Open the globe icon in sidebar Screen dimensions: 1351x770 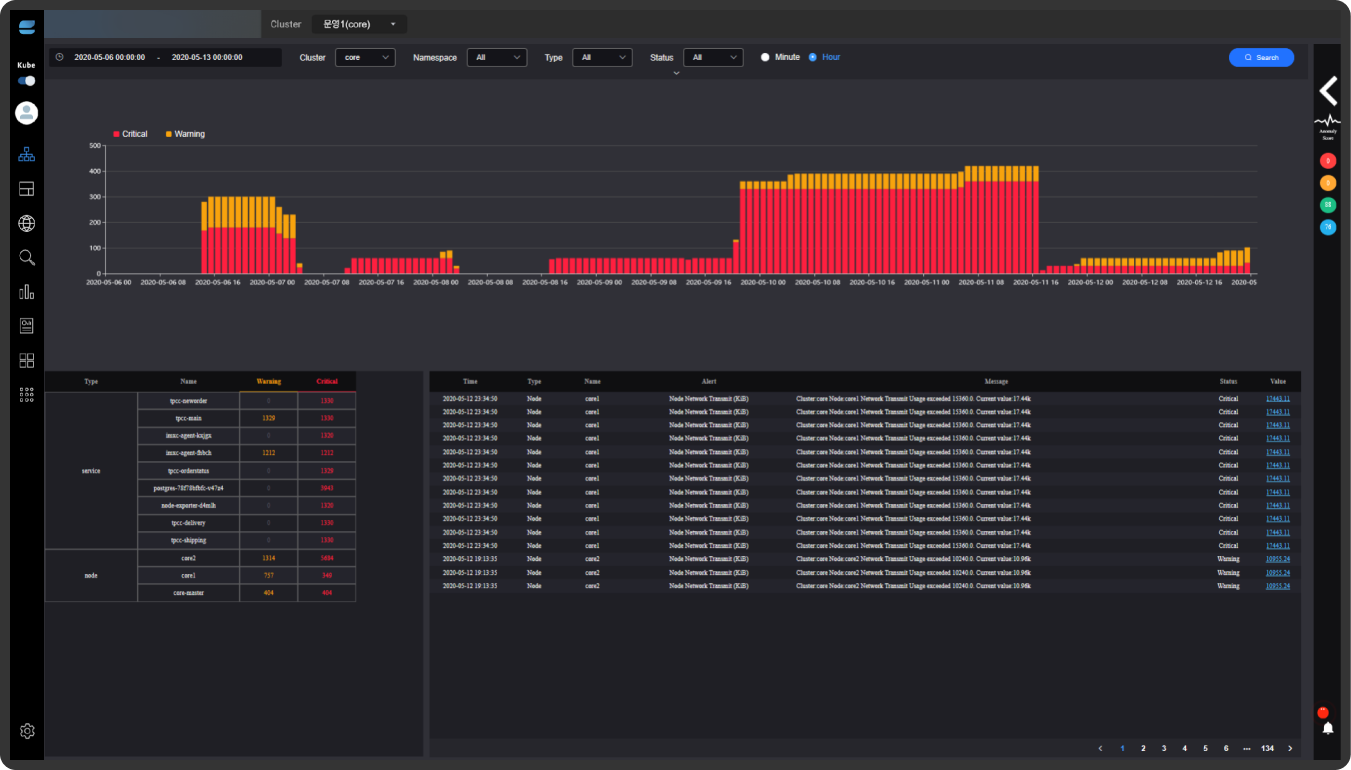click(x=27, y=223)
